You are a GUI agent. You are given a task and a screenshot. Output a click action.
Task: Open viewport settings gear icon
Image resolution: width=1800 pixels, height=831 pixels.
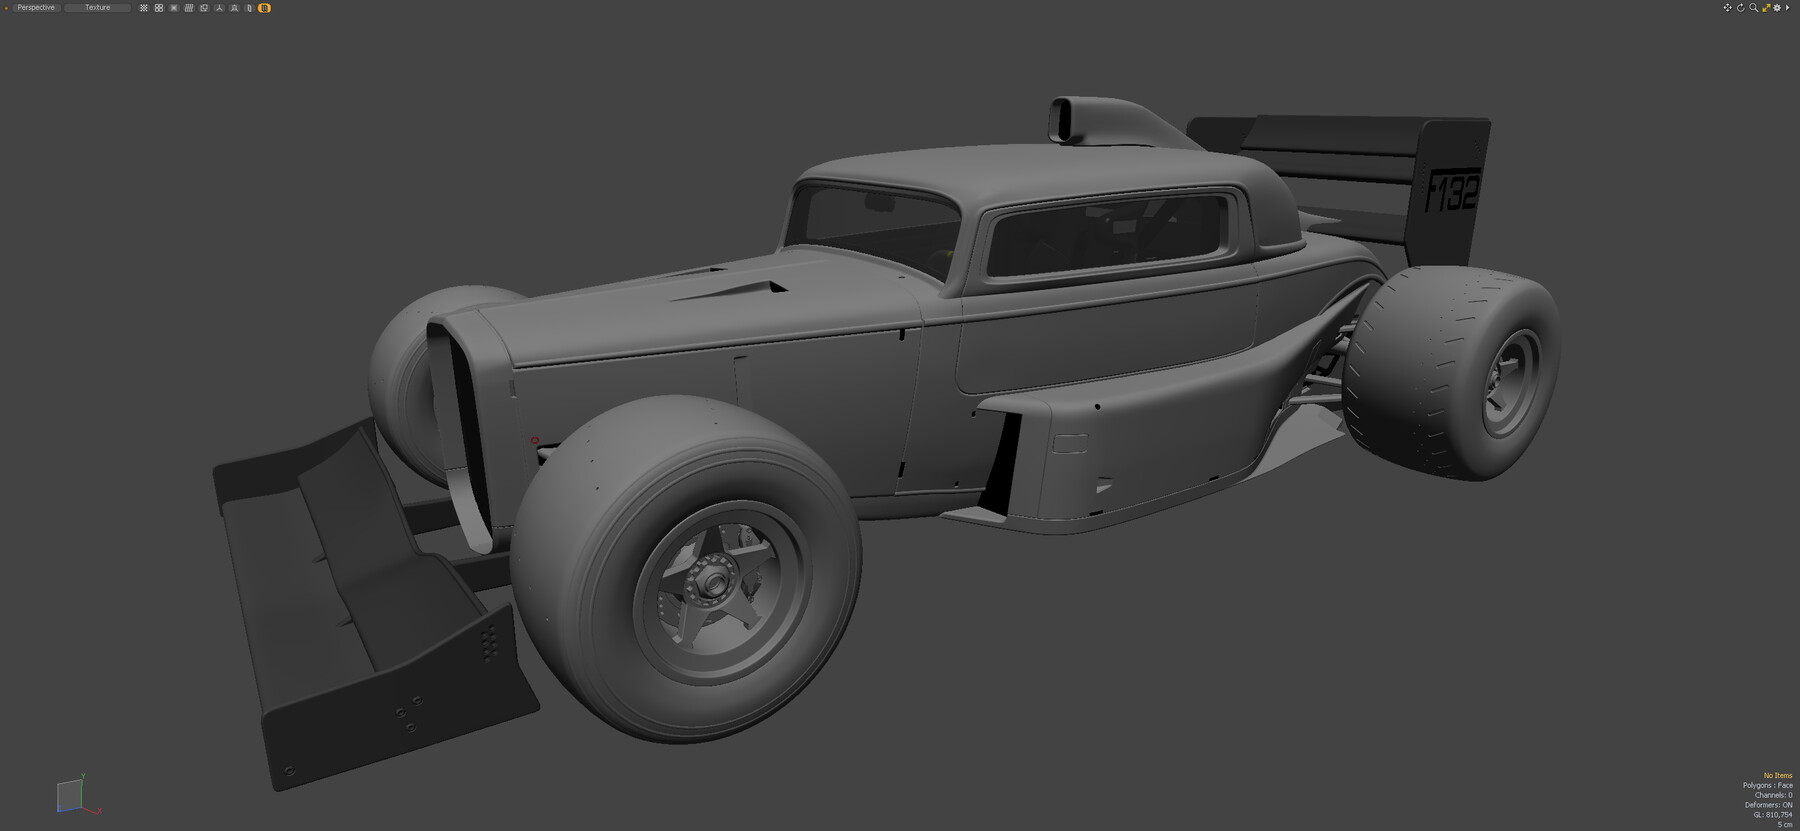1777,8
